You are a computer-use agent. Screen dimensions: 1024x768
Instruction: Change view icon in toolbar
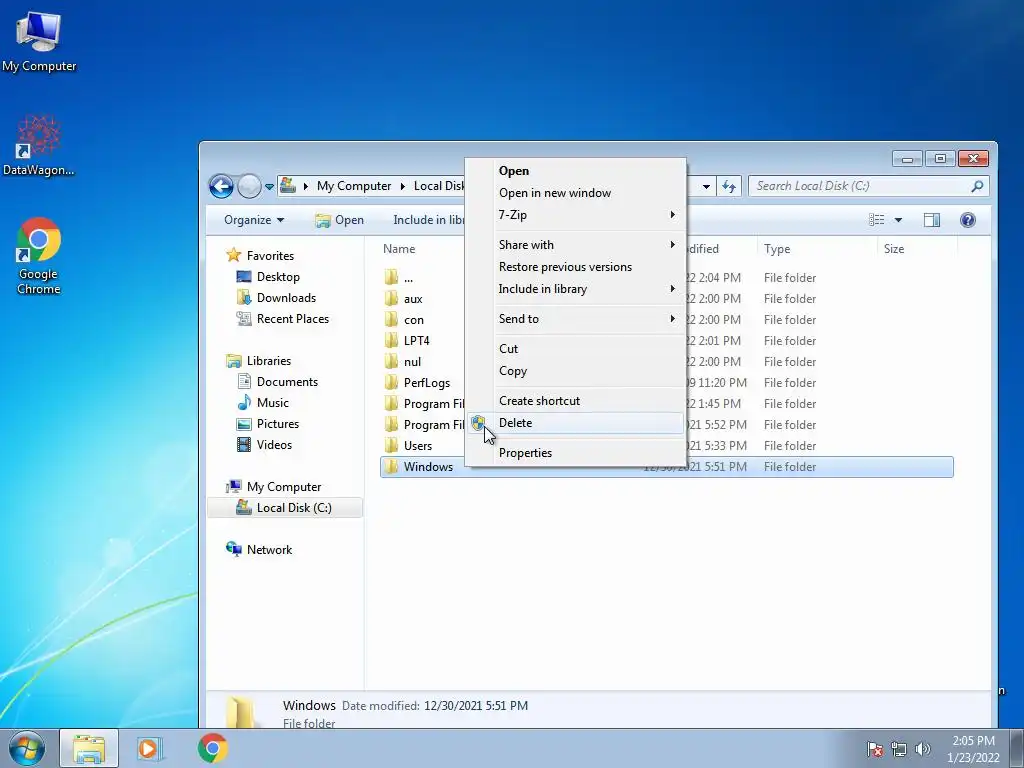click(876, 220)
